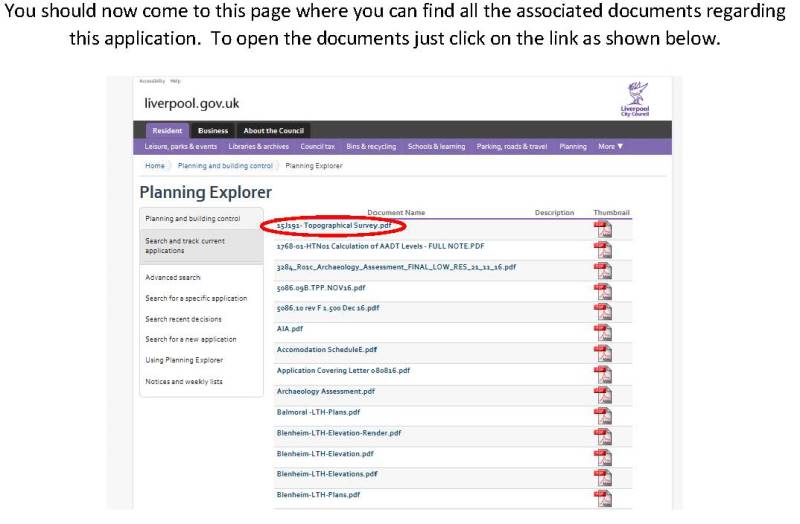Open 15J191- Topographical Survey.pdf link
Viewport: 800px width, 524px height.
pyautogui.click(x=334, y=225)
